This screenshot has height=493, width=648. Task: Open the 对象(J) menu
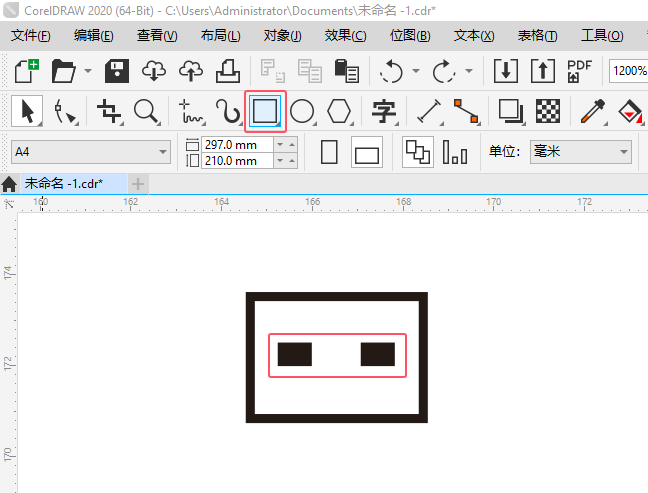coord(283,36)
